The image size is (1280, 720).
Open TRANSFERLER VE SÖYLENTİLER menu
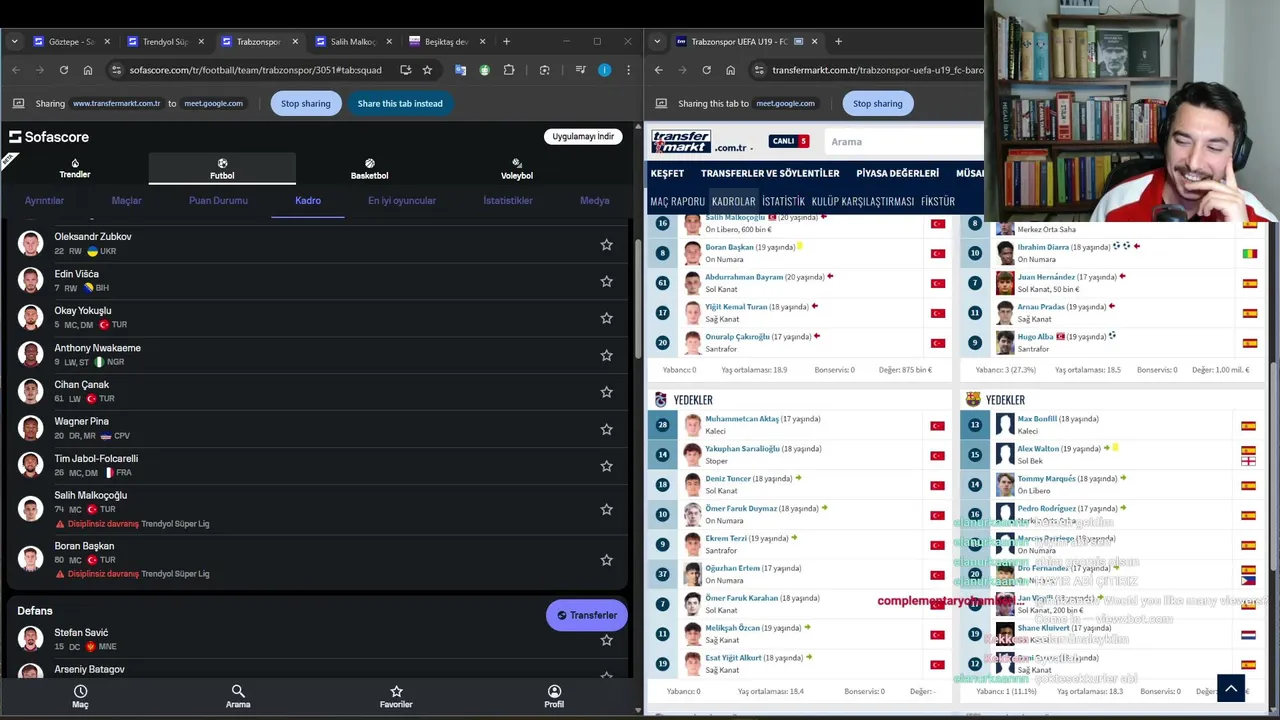click(770, 173)
